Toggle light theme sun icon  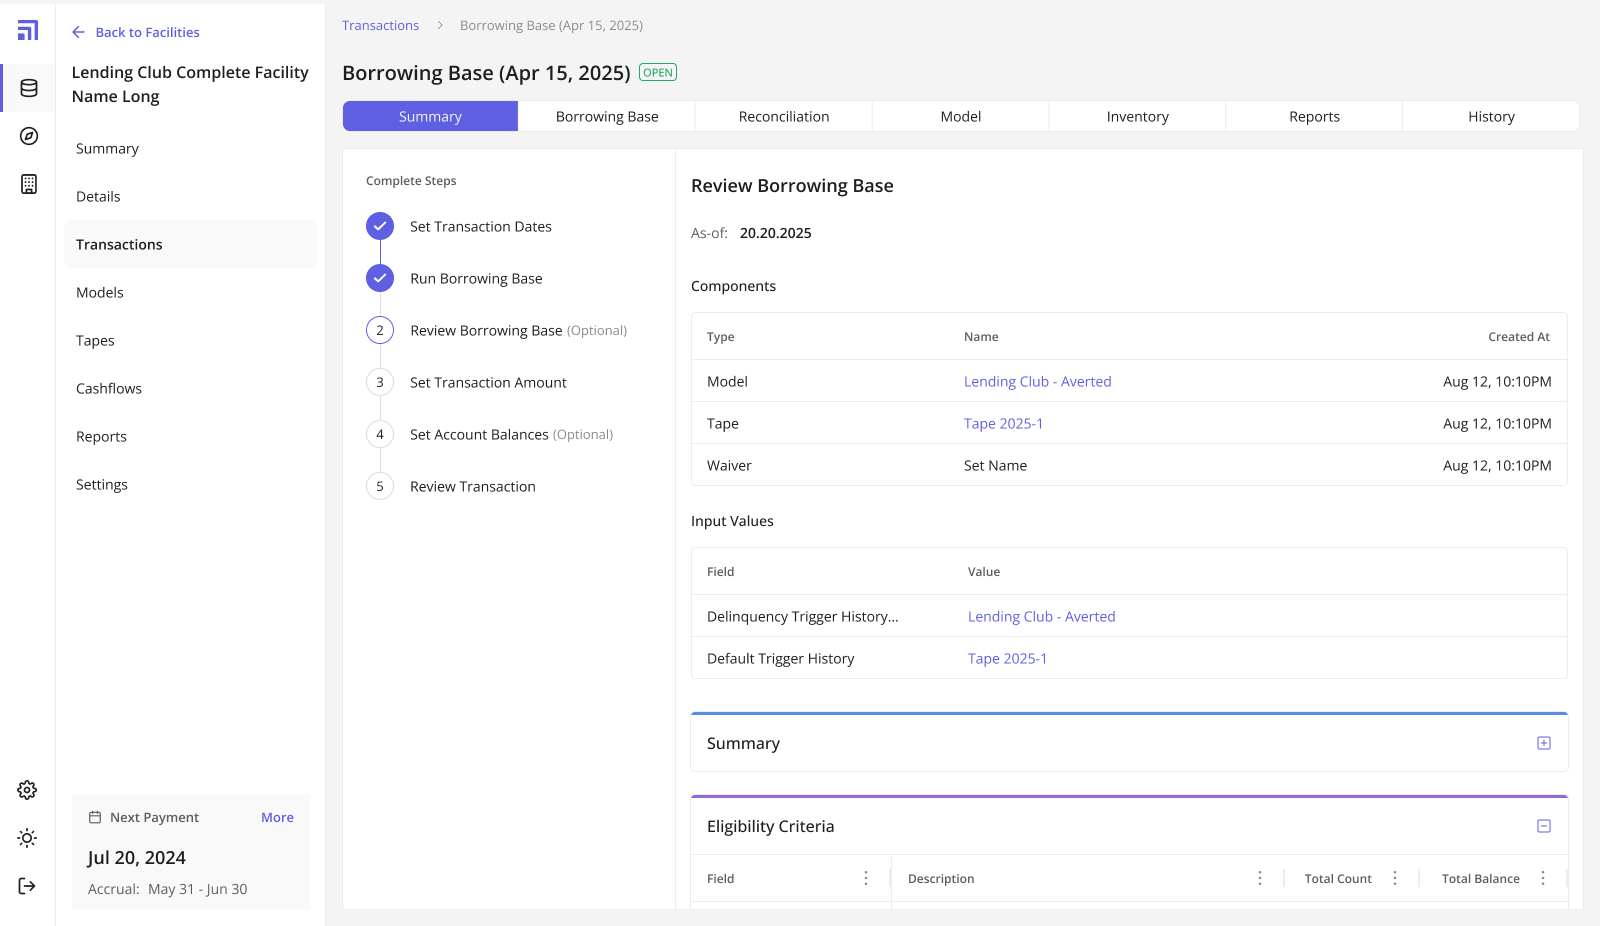click(27, 838)
